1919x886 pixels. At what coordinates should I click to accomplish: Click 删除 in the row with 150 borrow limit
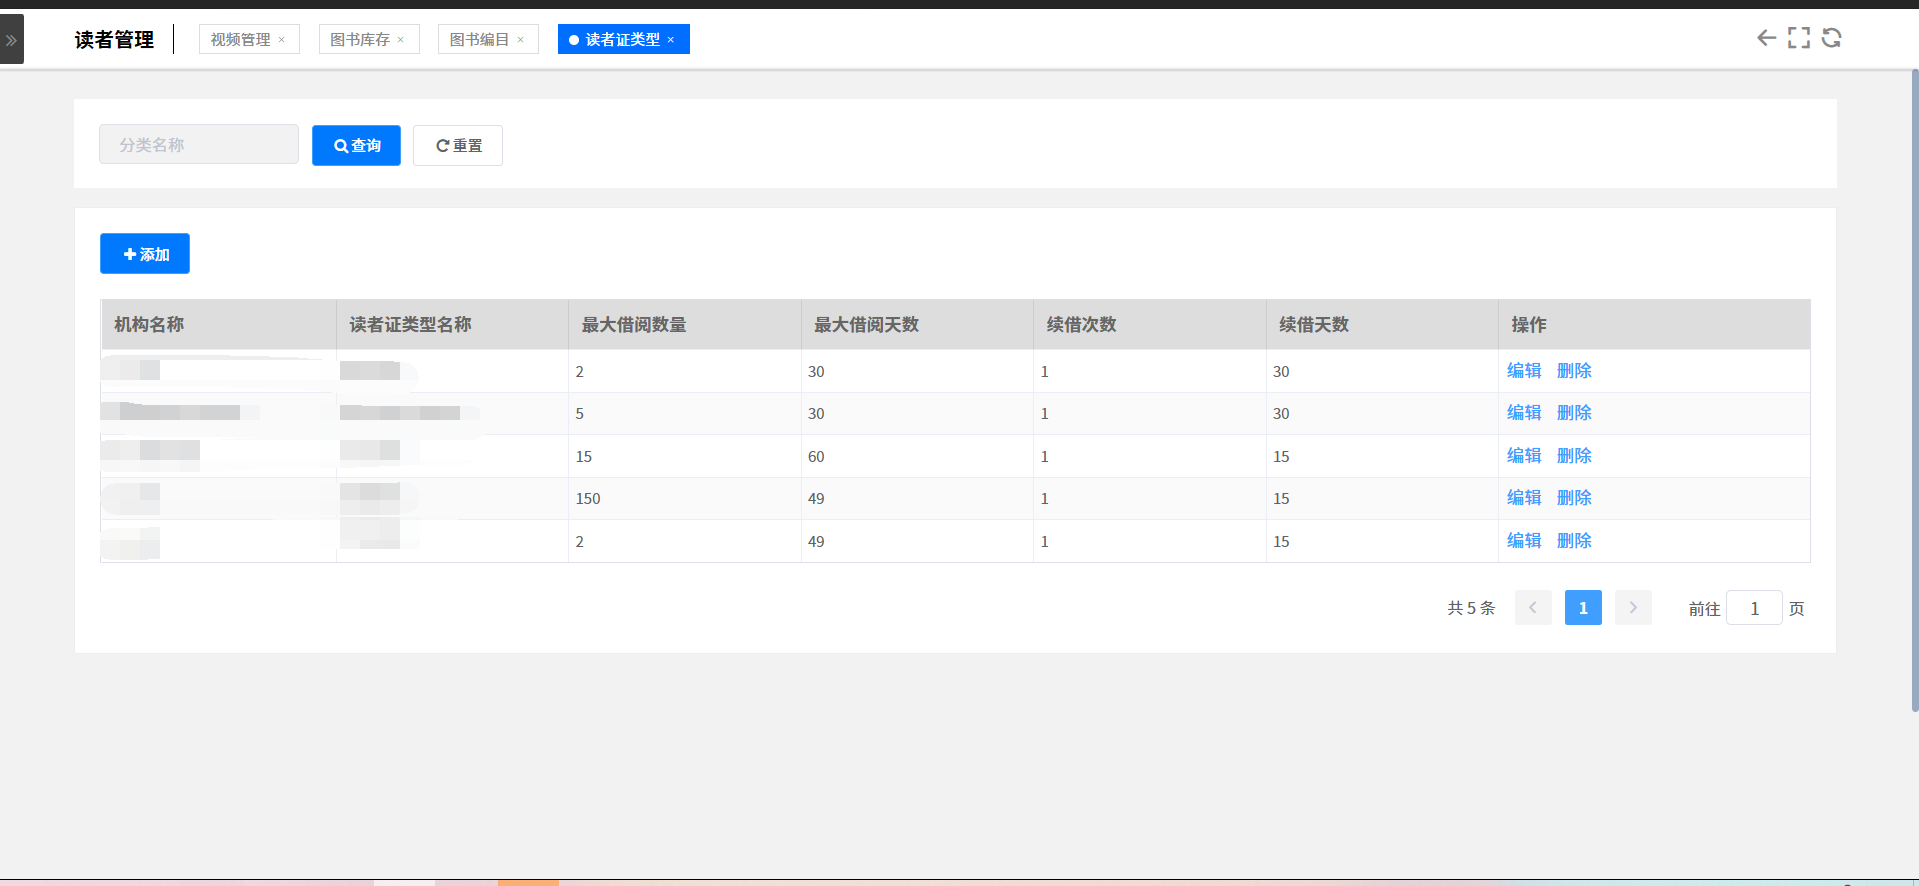tap(1573, 498)
